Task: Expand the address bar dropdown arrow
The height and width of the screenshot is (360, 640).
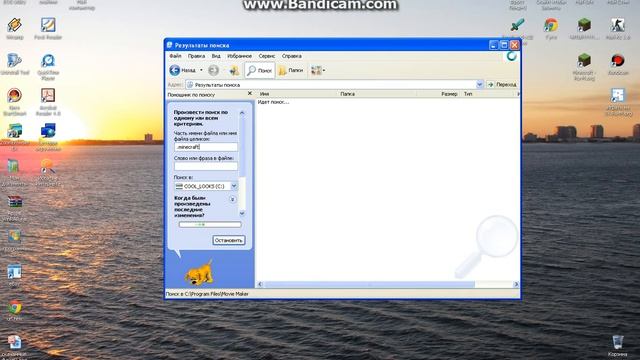Action: [x=480, y=84]
